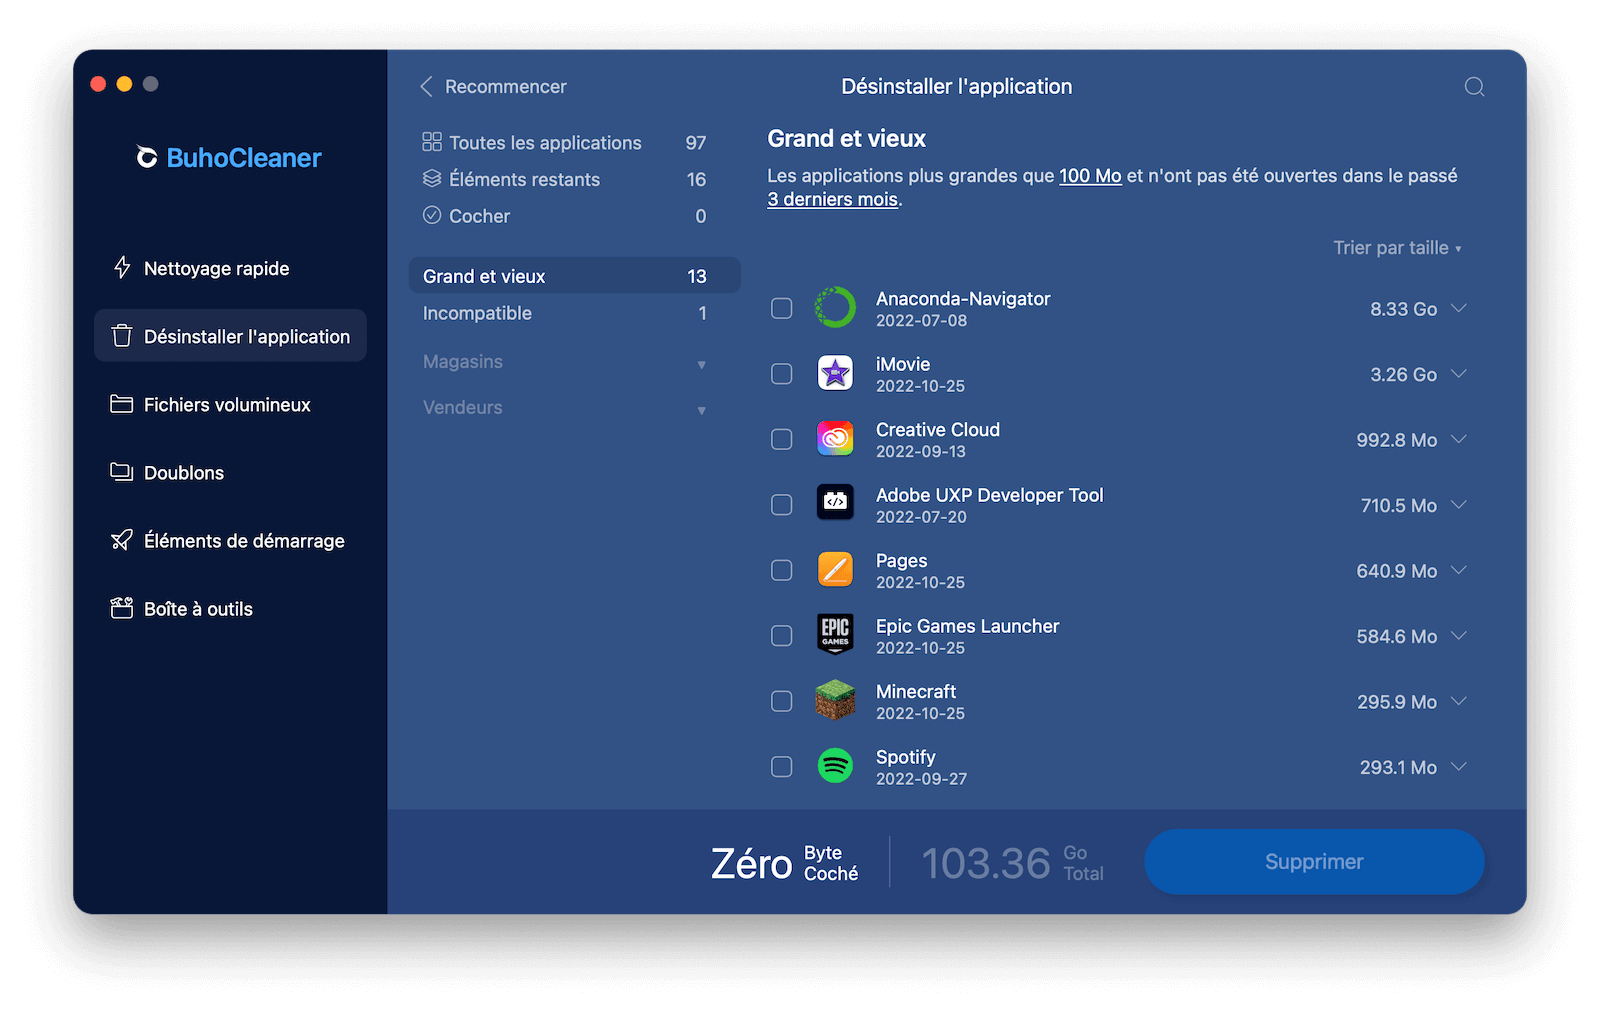Click the back chevron next to Recommencer

(426, 87)
